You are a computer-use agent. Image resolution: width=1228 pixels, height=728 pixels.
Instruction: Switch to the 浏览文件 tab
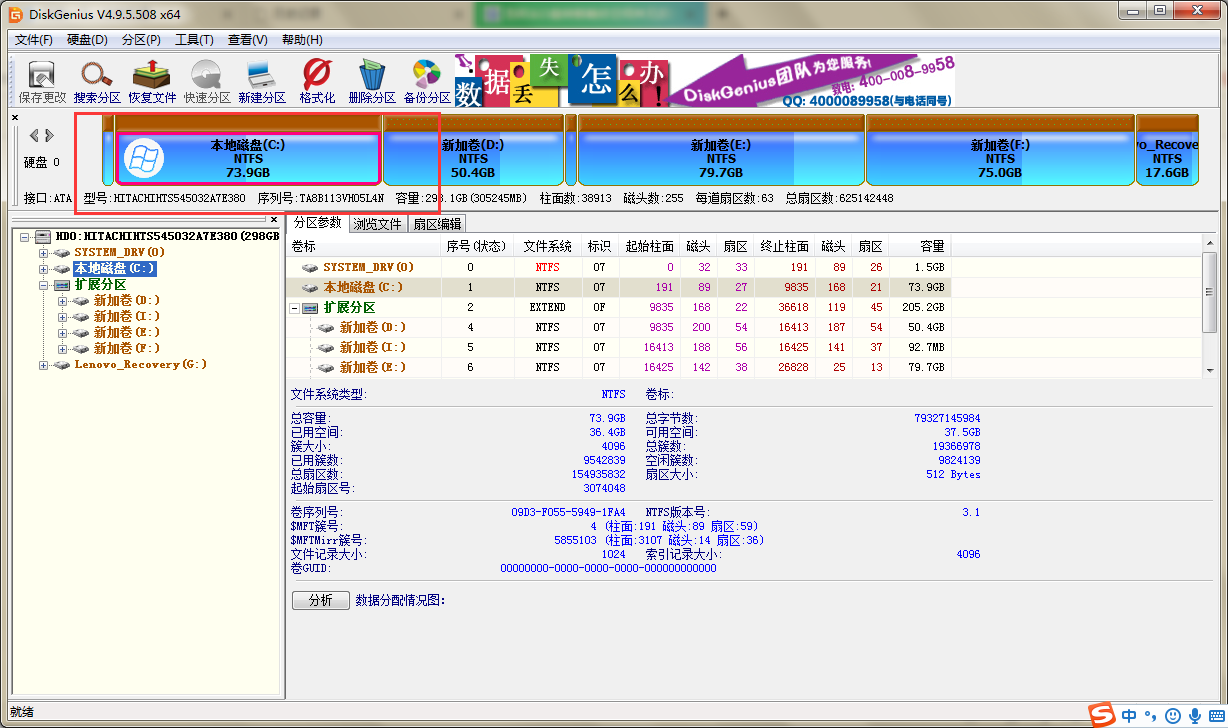(378, 224)
